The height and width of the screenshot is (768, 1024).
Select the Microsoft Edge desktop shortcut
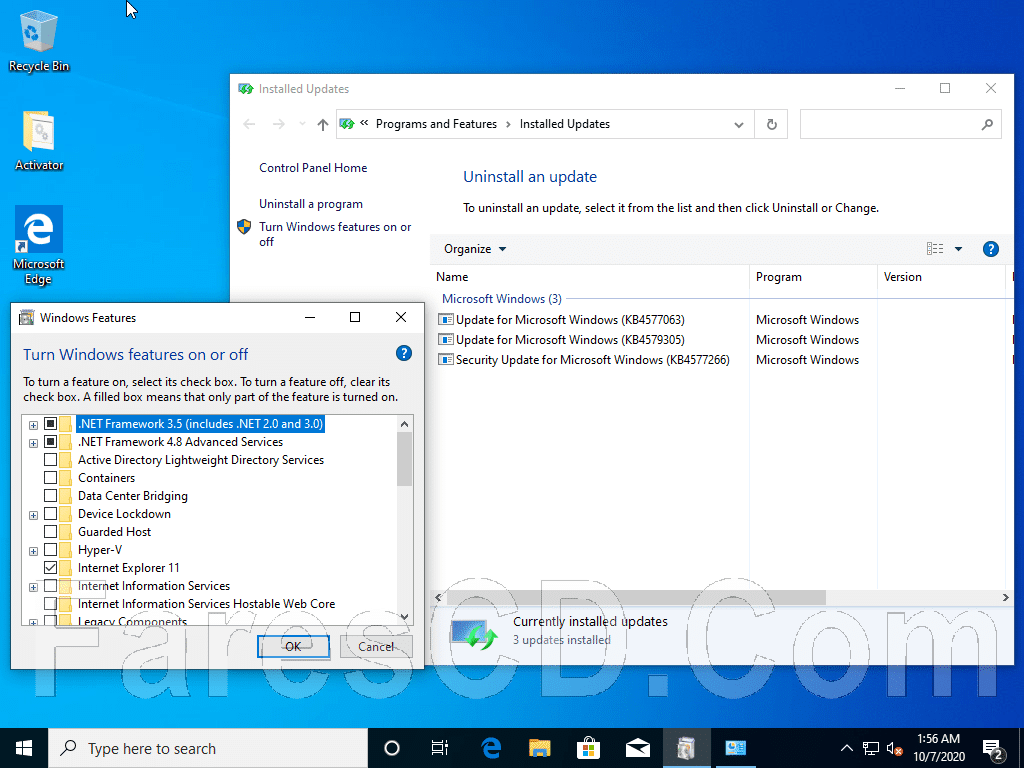(39, 245)
